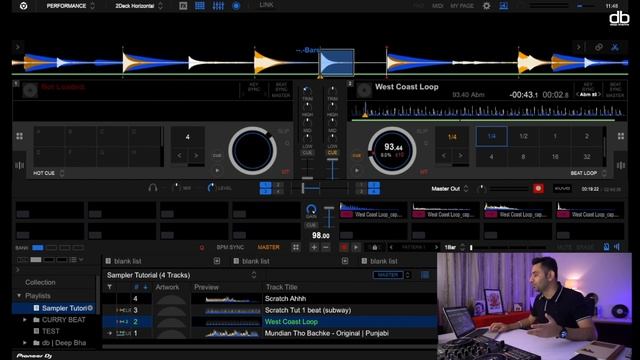Click the CUE button on deck 2
640x360 pixels.
(x=357, y=156)
